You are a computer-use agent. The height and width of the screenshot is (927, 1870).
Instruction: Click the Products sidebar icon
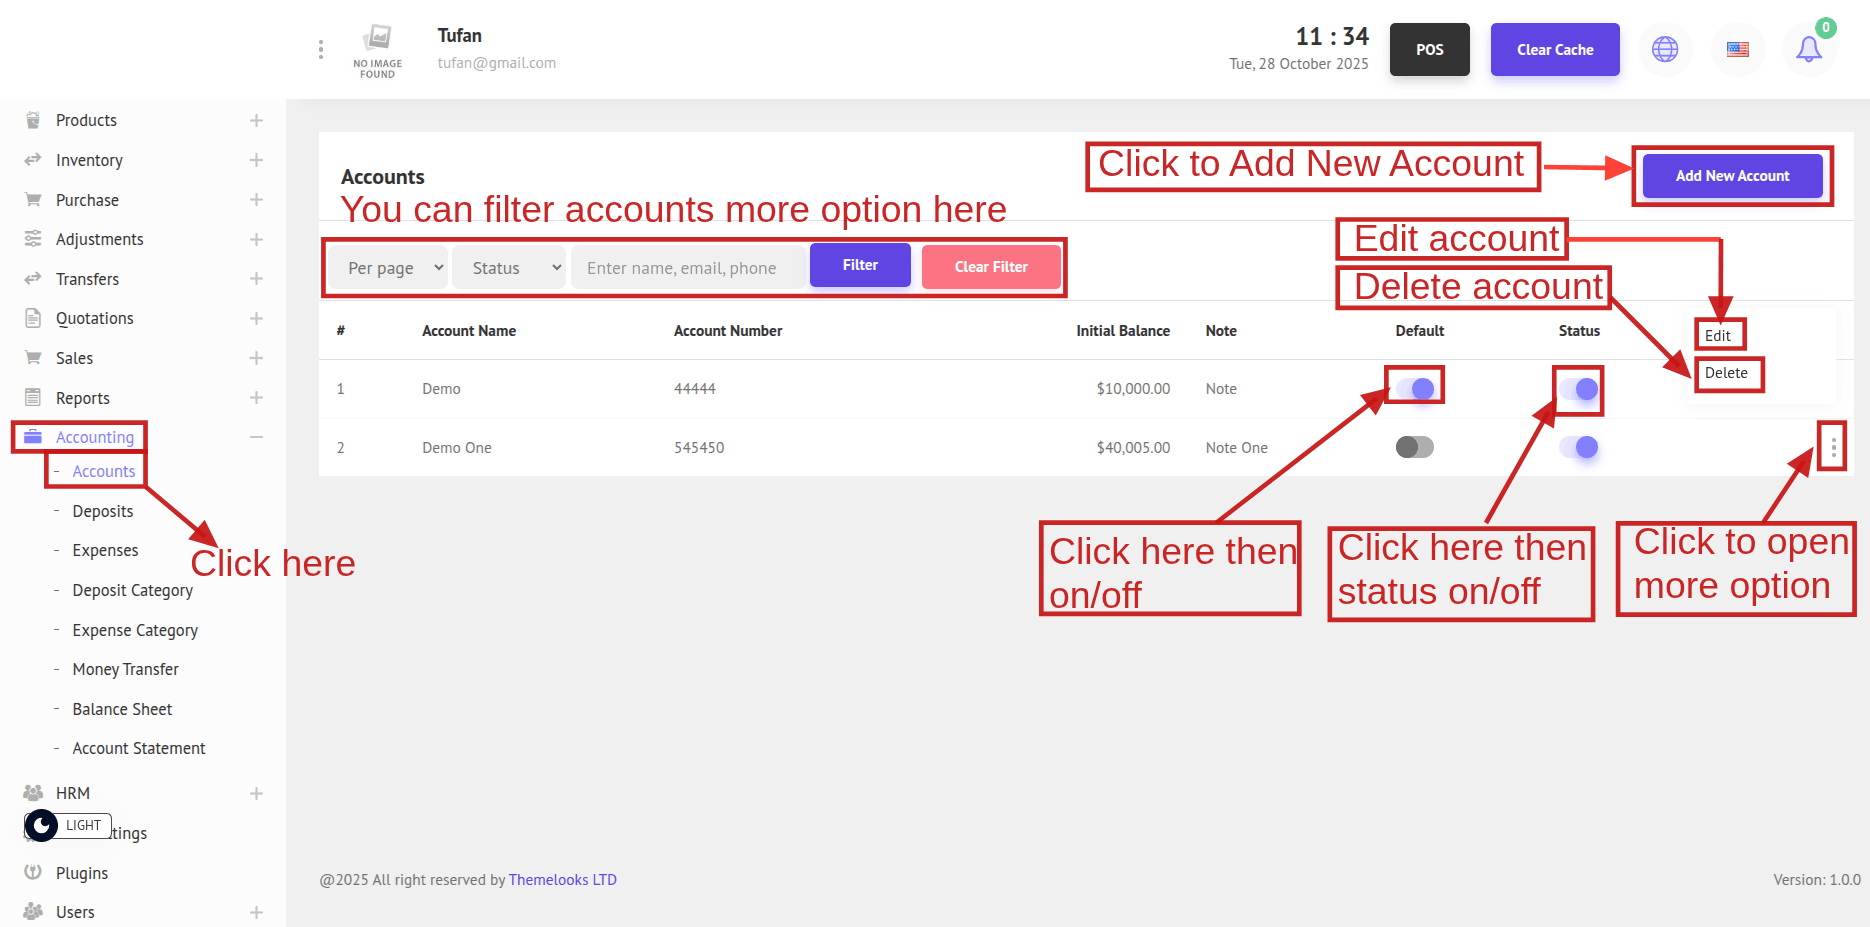click(33, 120)
